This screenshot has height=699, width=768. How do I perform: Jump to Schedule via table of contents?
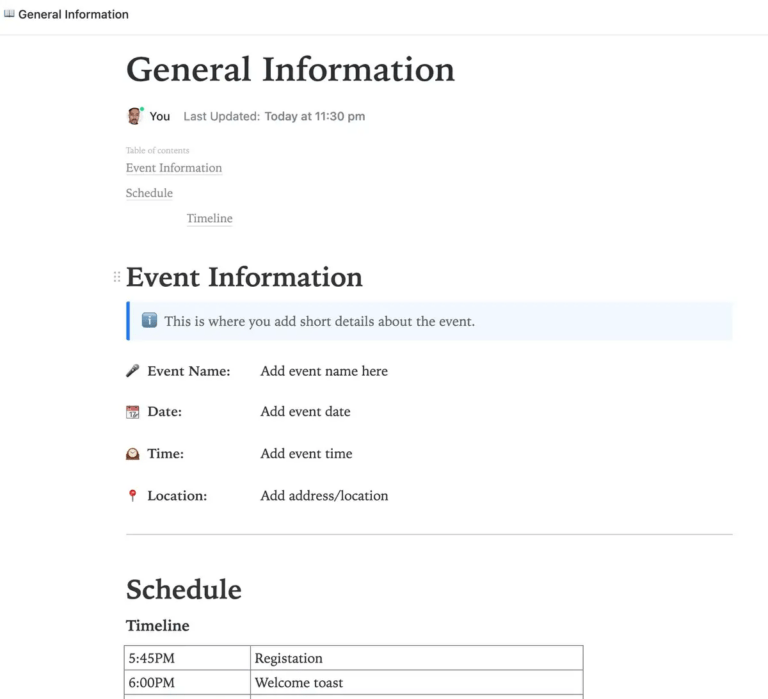(x=149, y=193)
